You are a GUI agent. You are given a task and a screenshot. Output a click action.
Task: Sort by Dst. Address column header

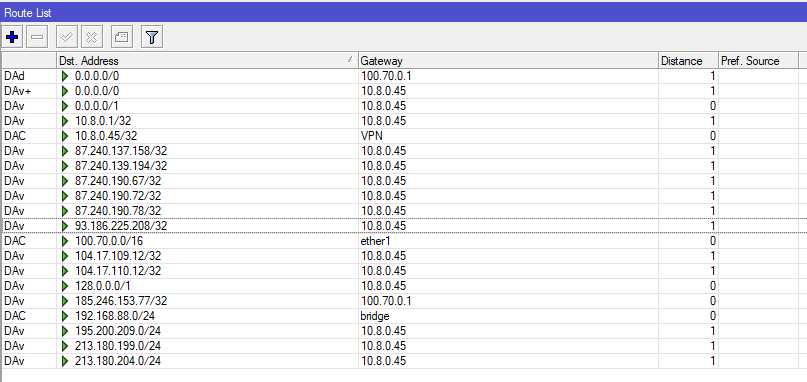pyautogui.click(x=207, y=61)
